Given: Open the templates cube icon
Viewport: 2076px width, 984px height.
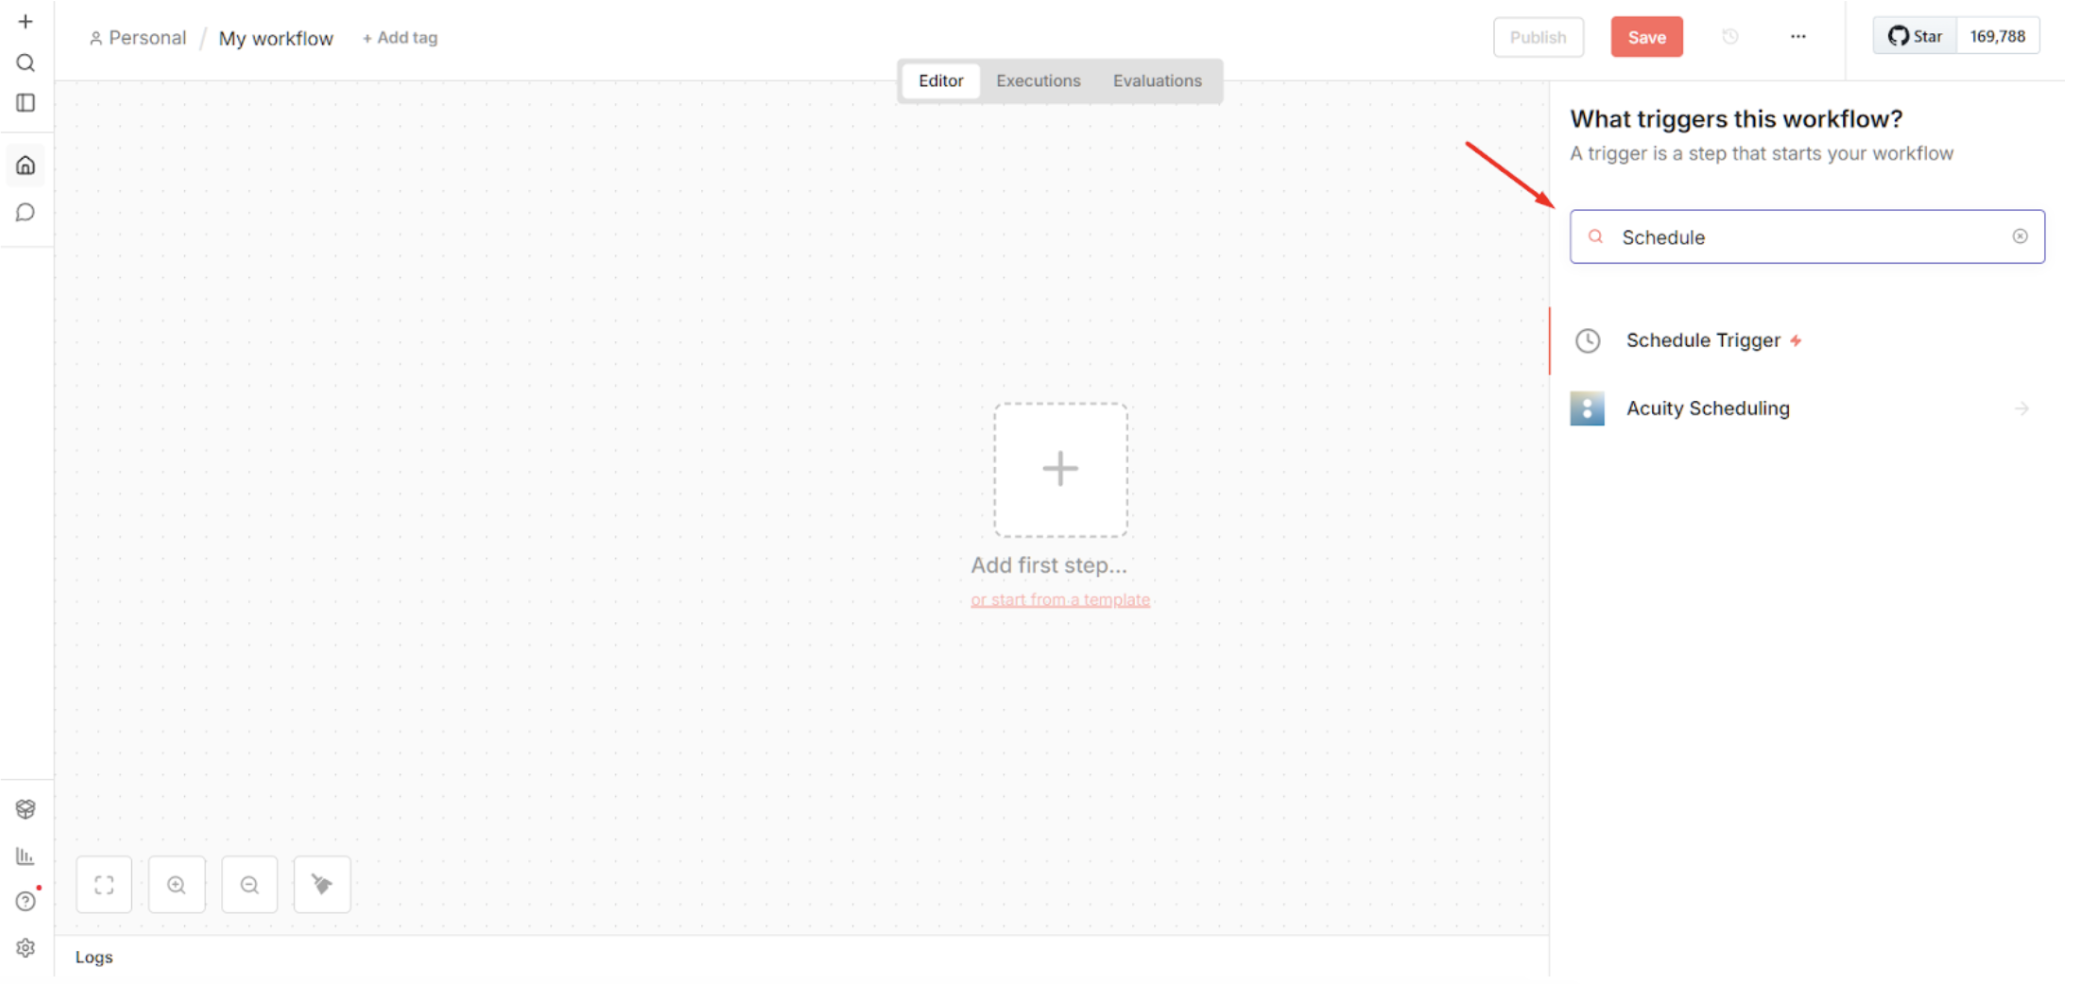Looking at the screenshot, I should click(26, 809).
